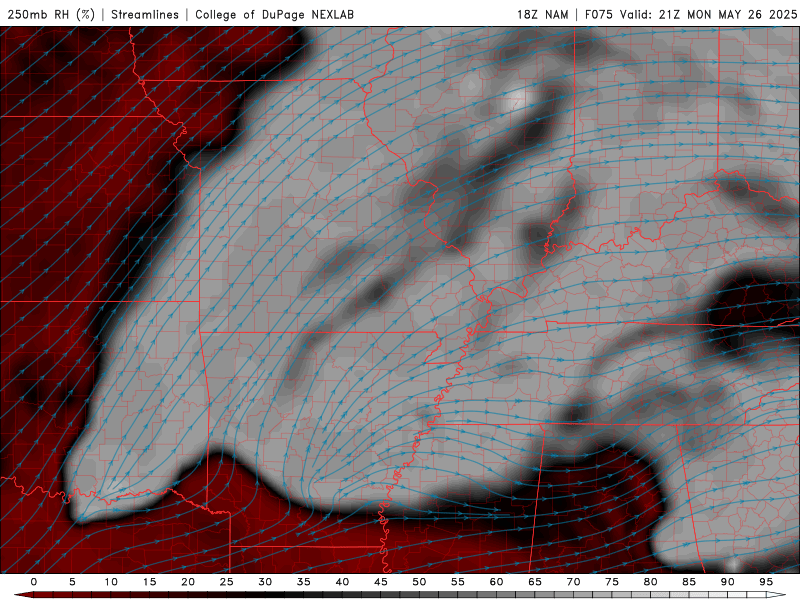Click the "18Z NAM" model run label
This screenshot has width=800, height=600.
543,14
